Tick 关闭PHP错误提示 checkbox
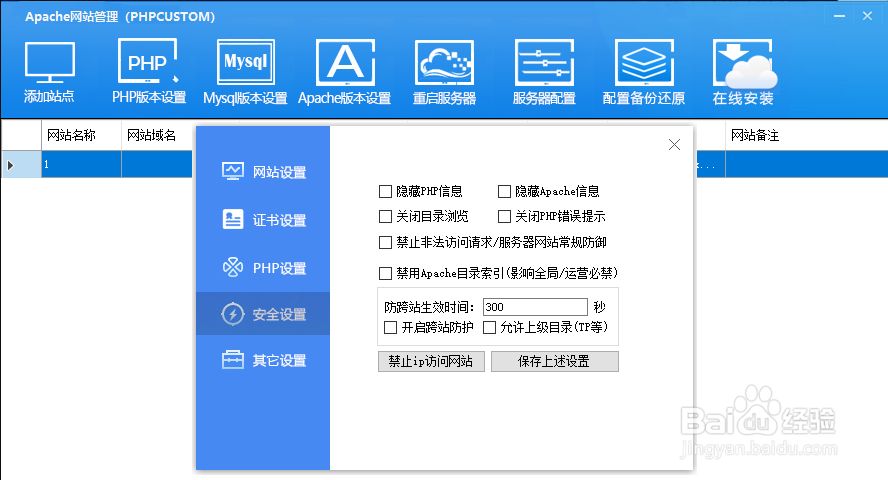Image resolution: width=888 pixels, height=480 pixels. coord(504,217)
